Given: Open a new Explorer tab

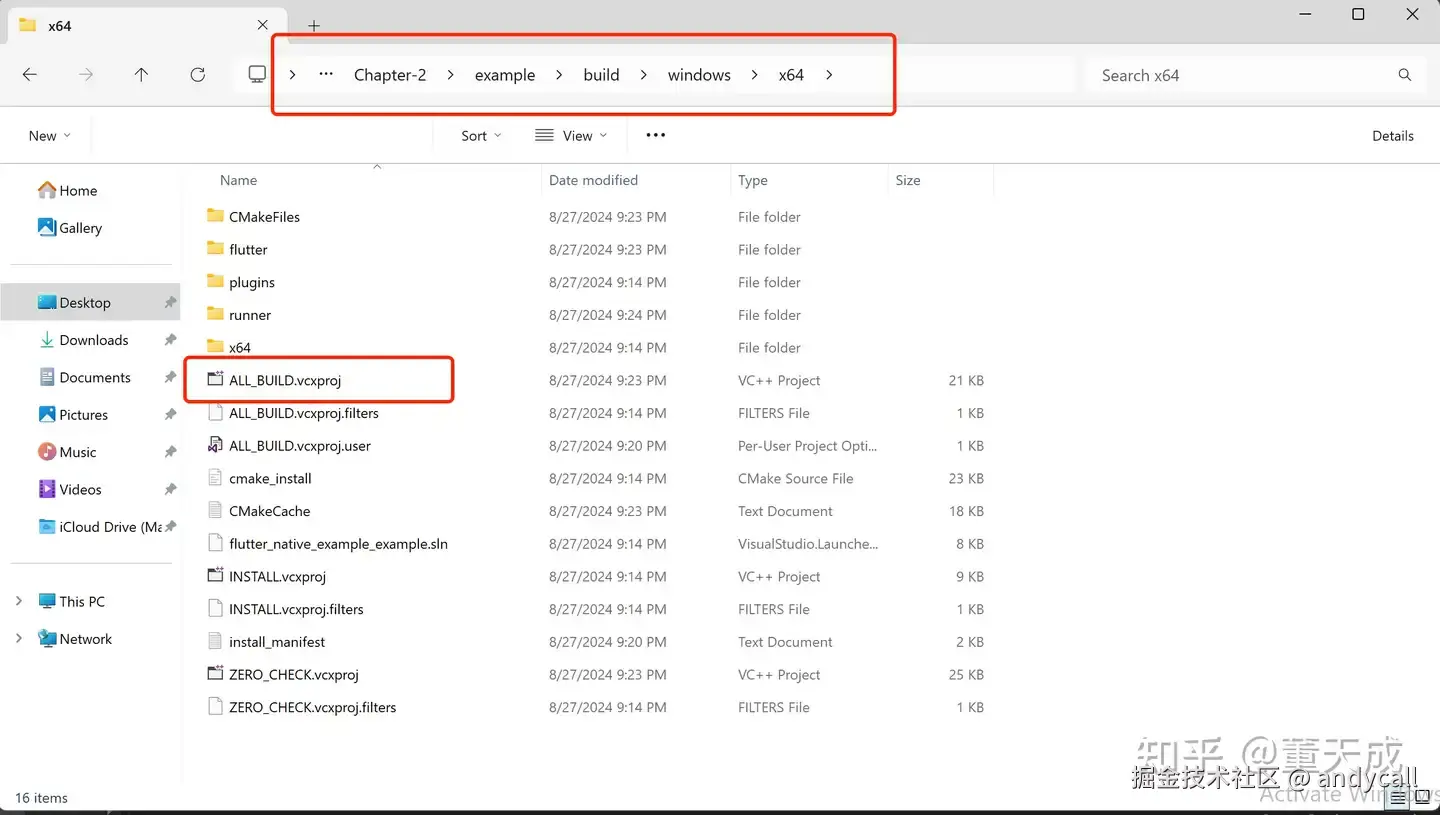Looking at the screenshot, I should [314, 26].
